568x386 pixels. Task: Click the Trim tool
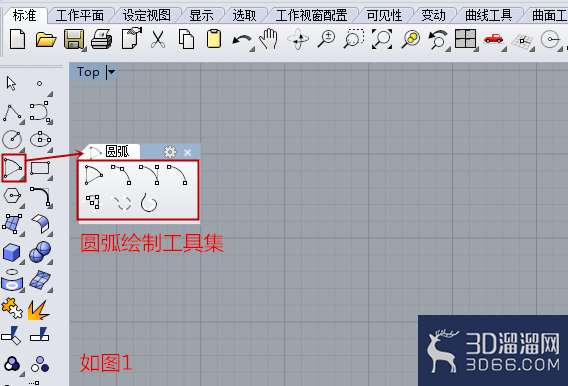click(11, 335)
